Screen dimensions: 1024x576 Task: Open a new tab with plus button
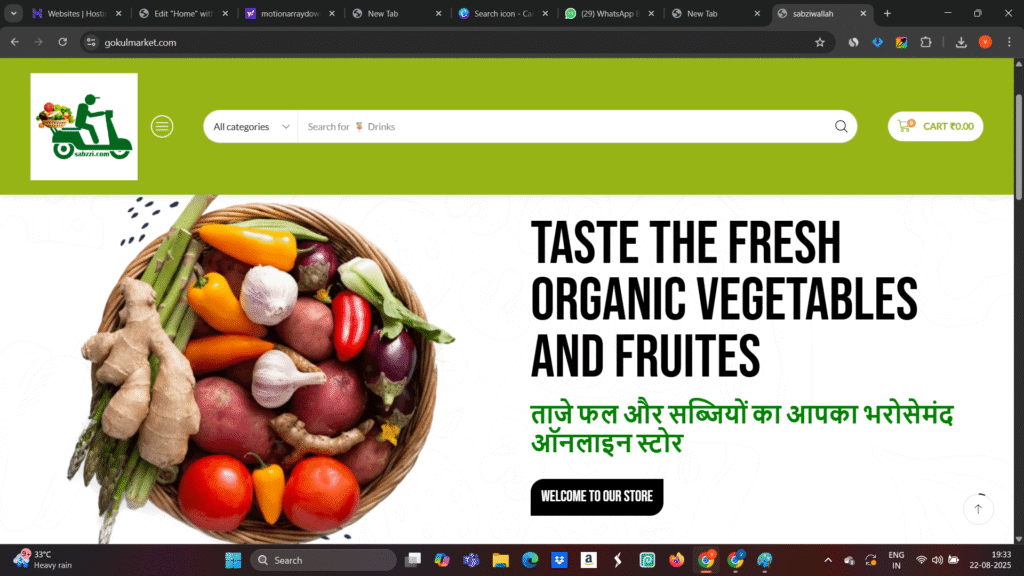(x=887, y=13)
